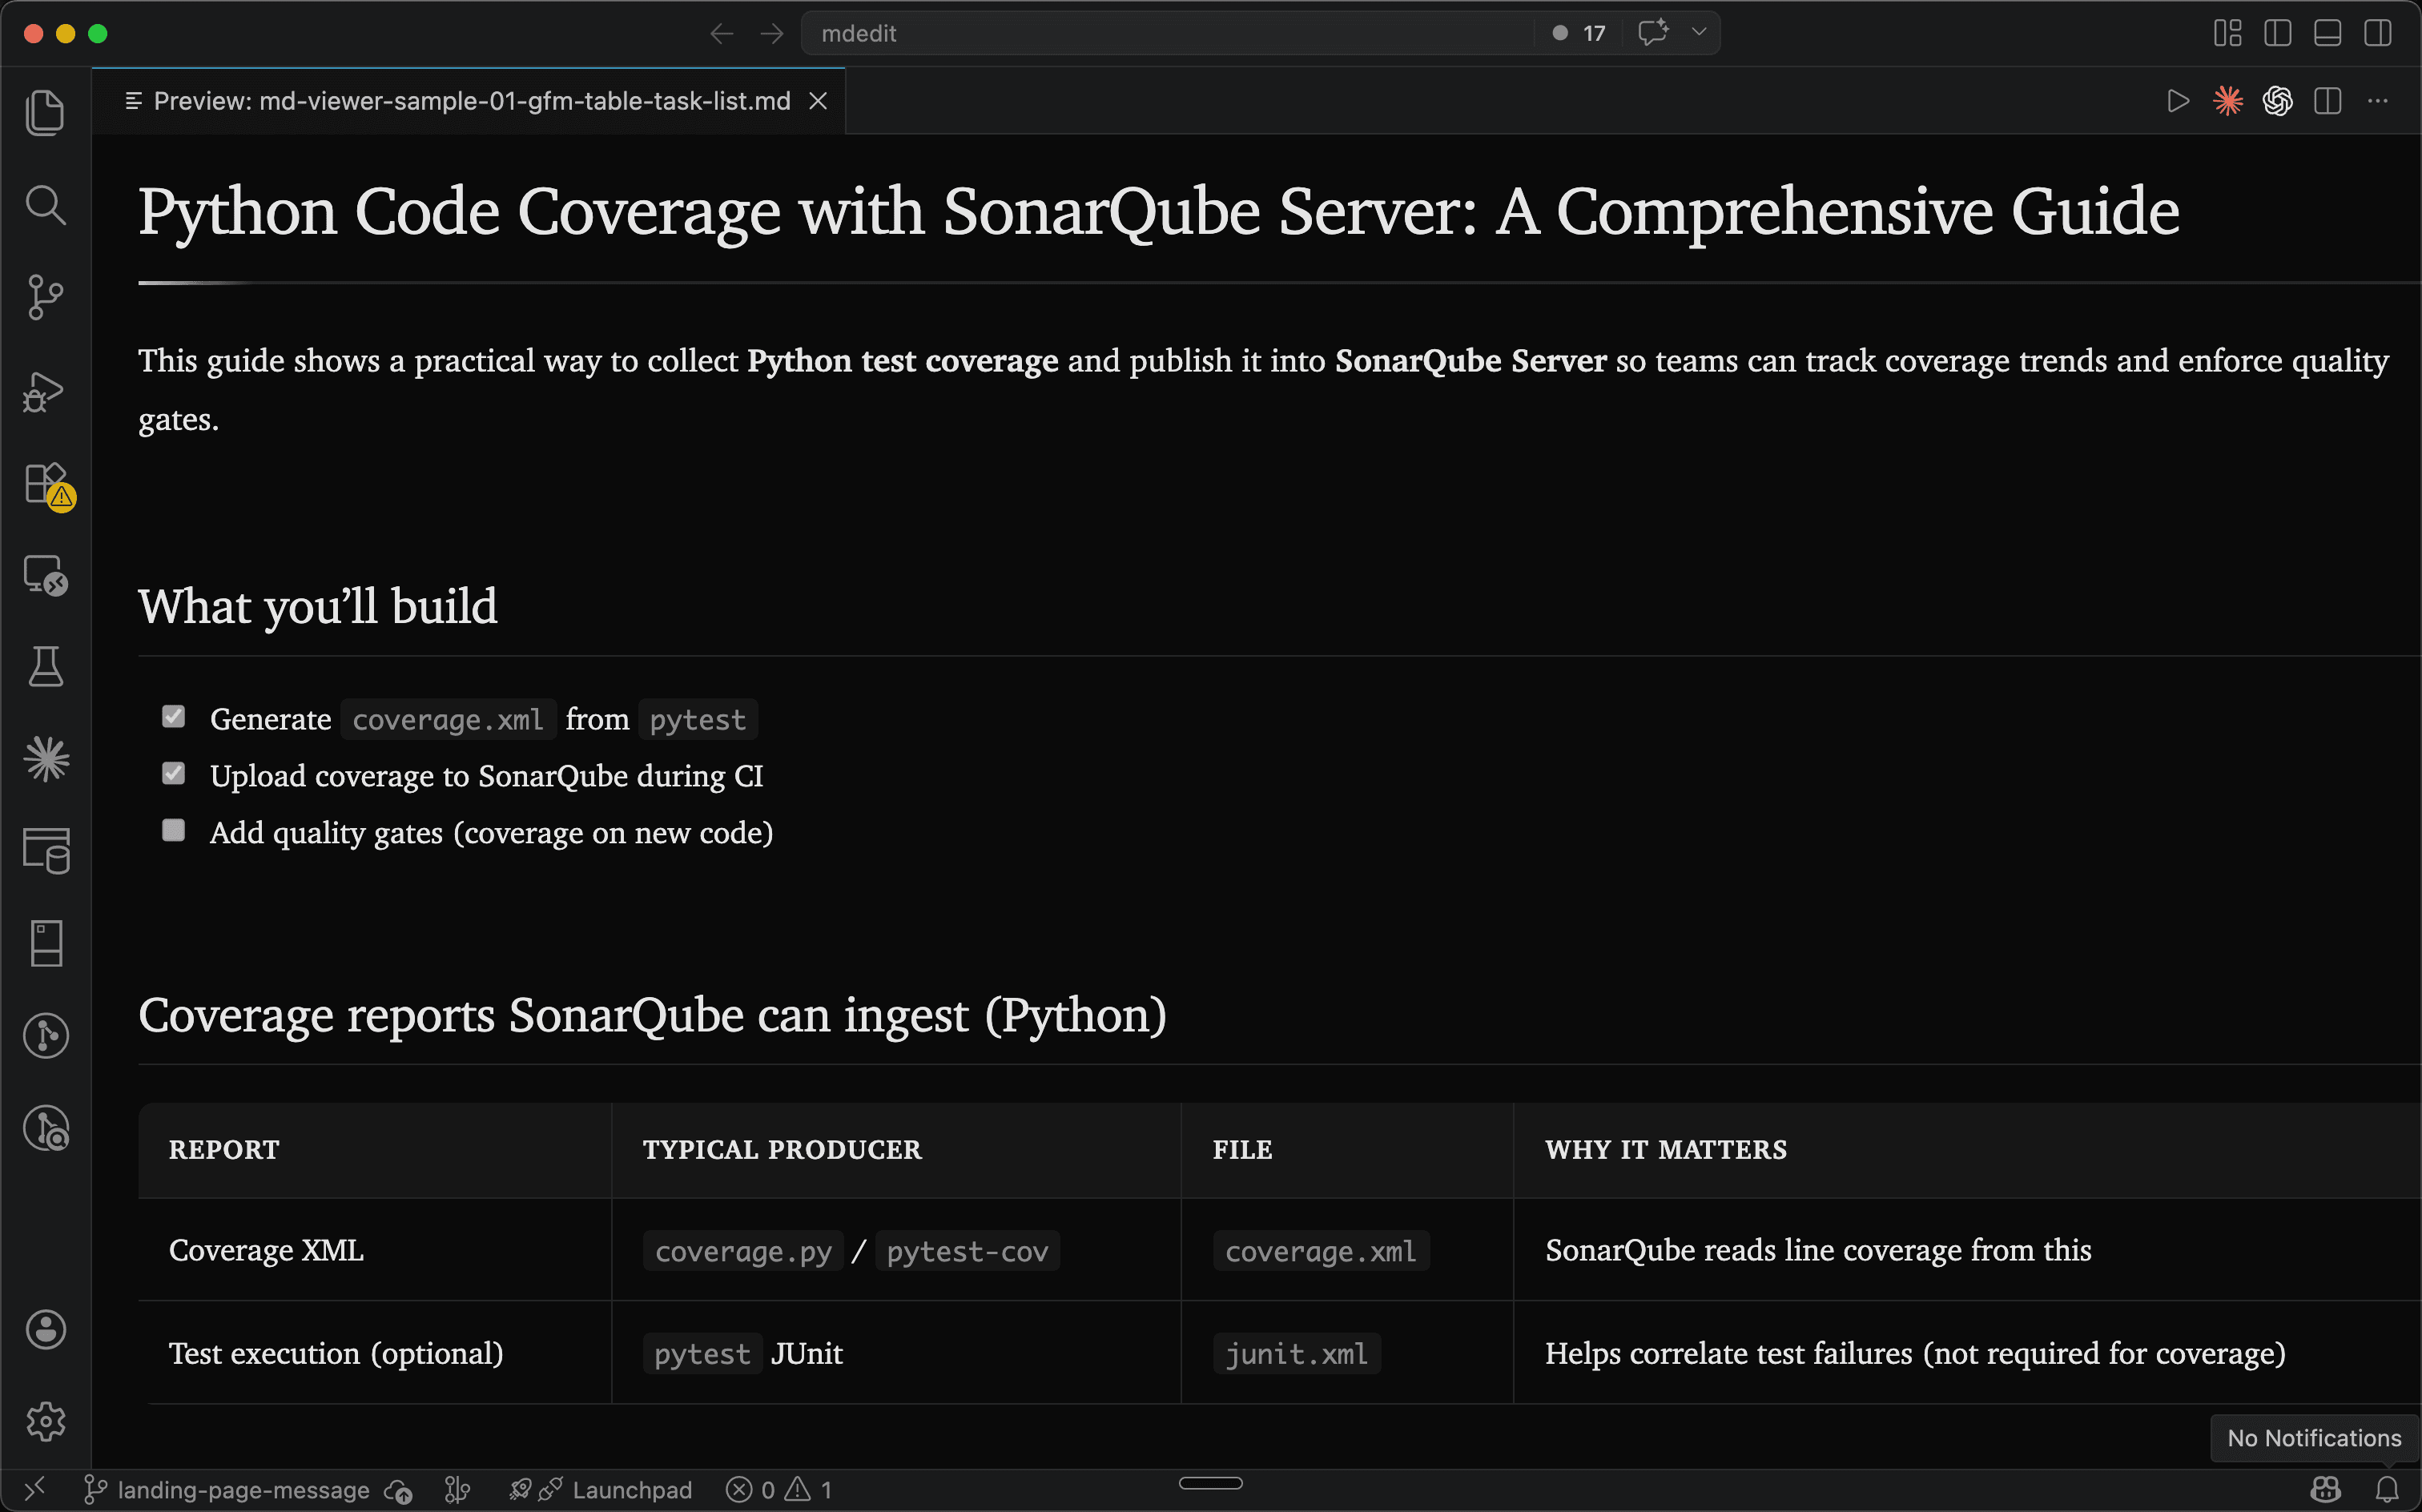Click the 17 status indicator in title bar
Image resolution: width=2422 pixels, height=1512 pixels.
click(1579, 33)
